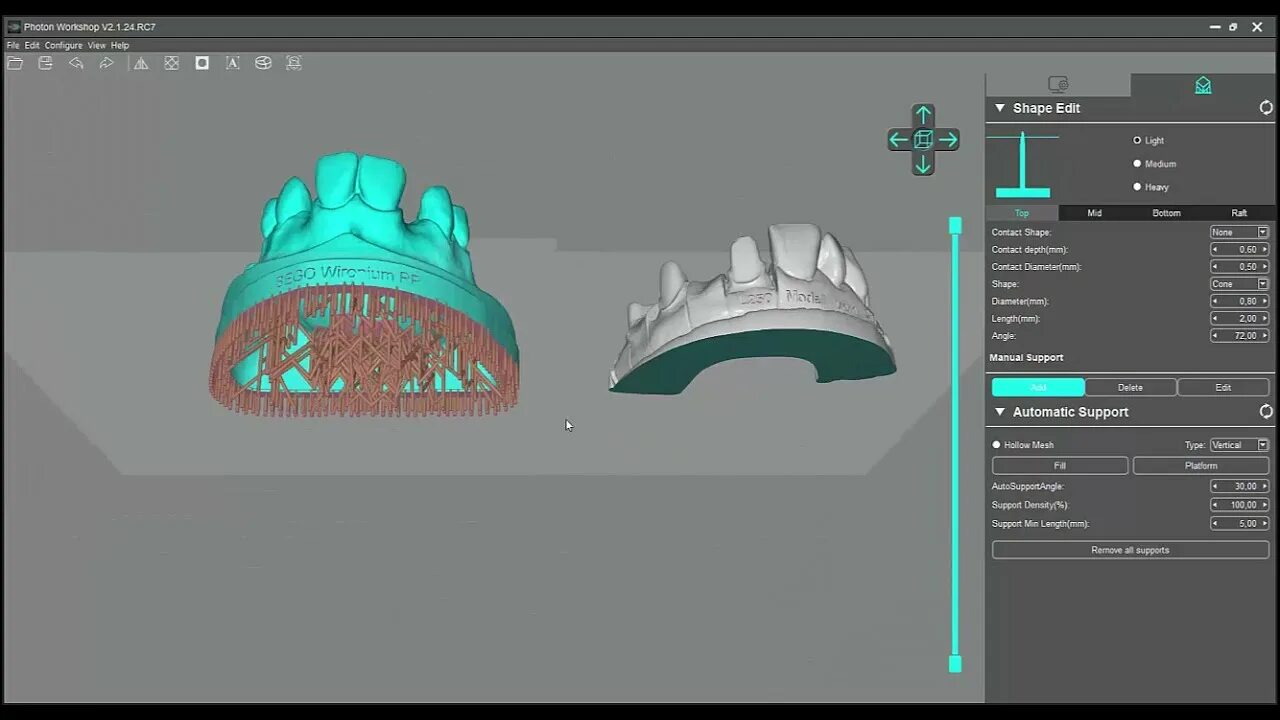Rotate view with the left arrow
1280x720 pixels.
898,140
